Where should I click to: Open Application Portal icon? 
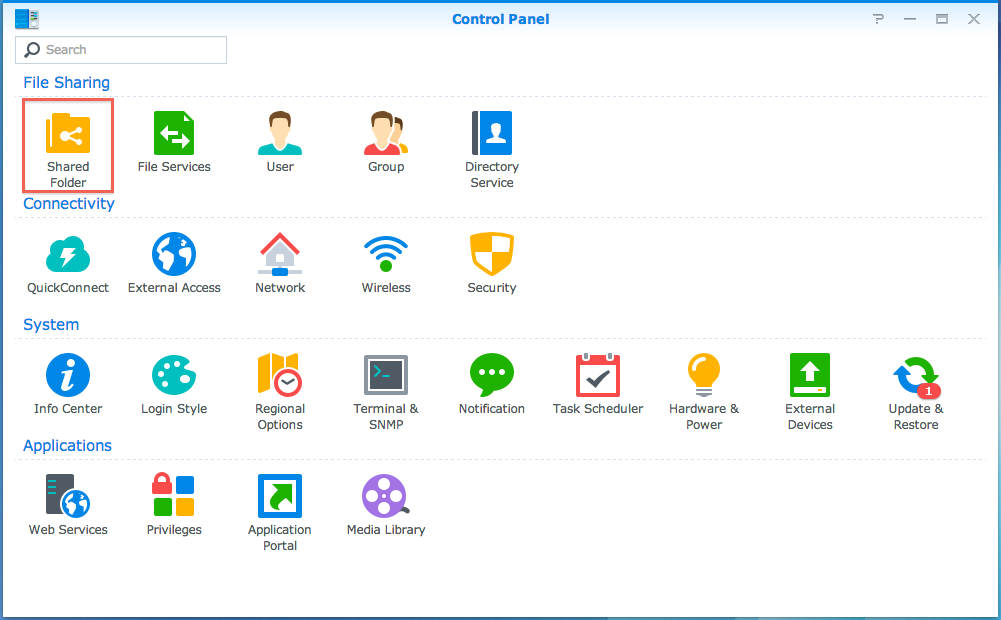280,497
